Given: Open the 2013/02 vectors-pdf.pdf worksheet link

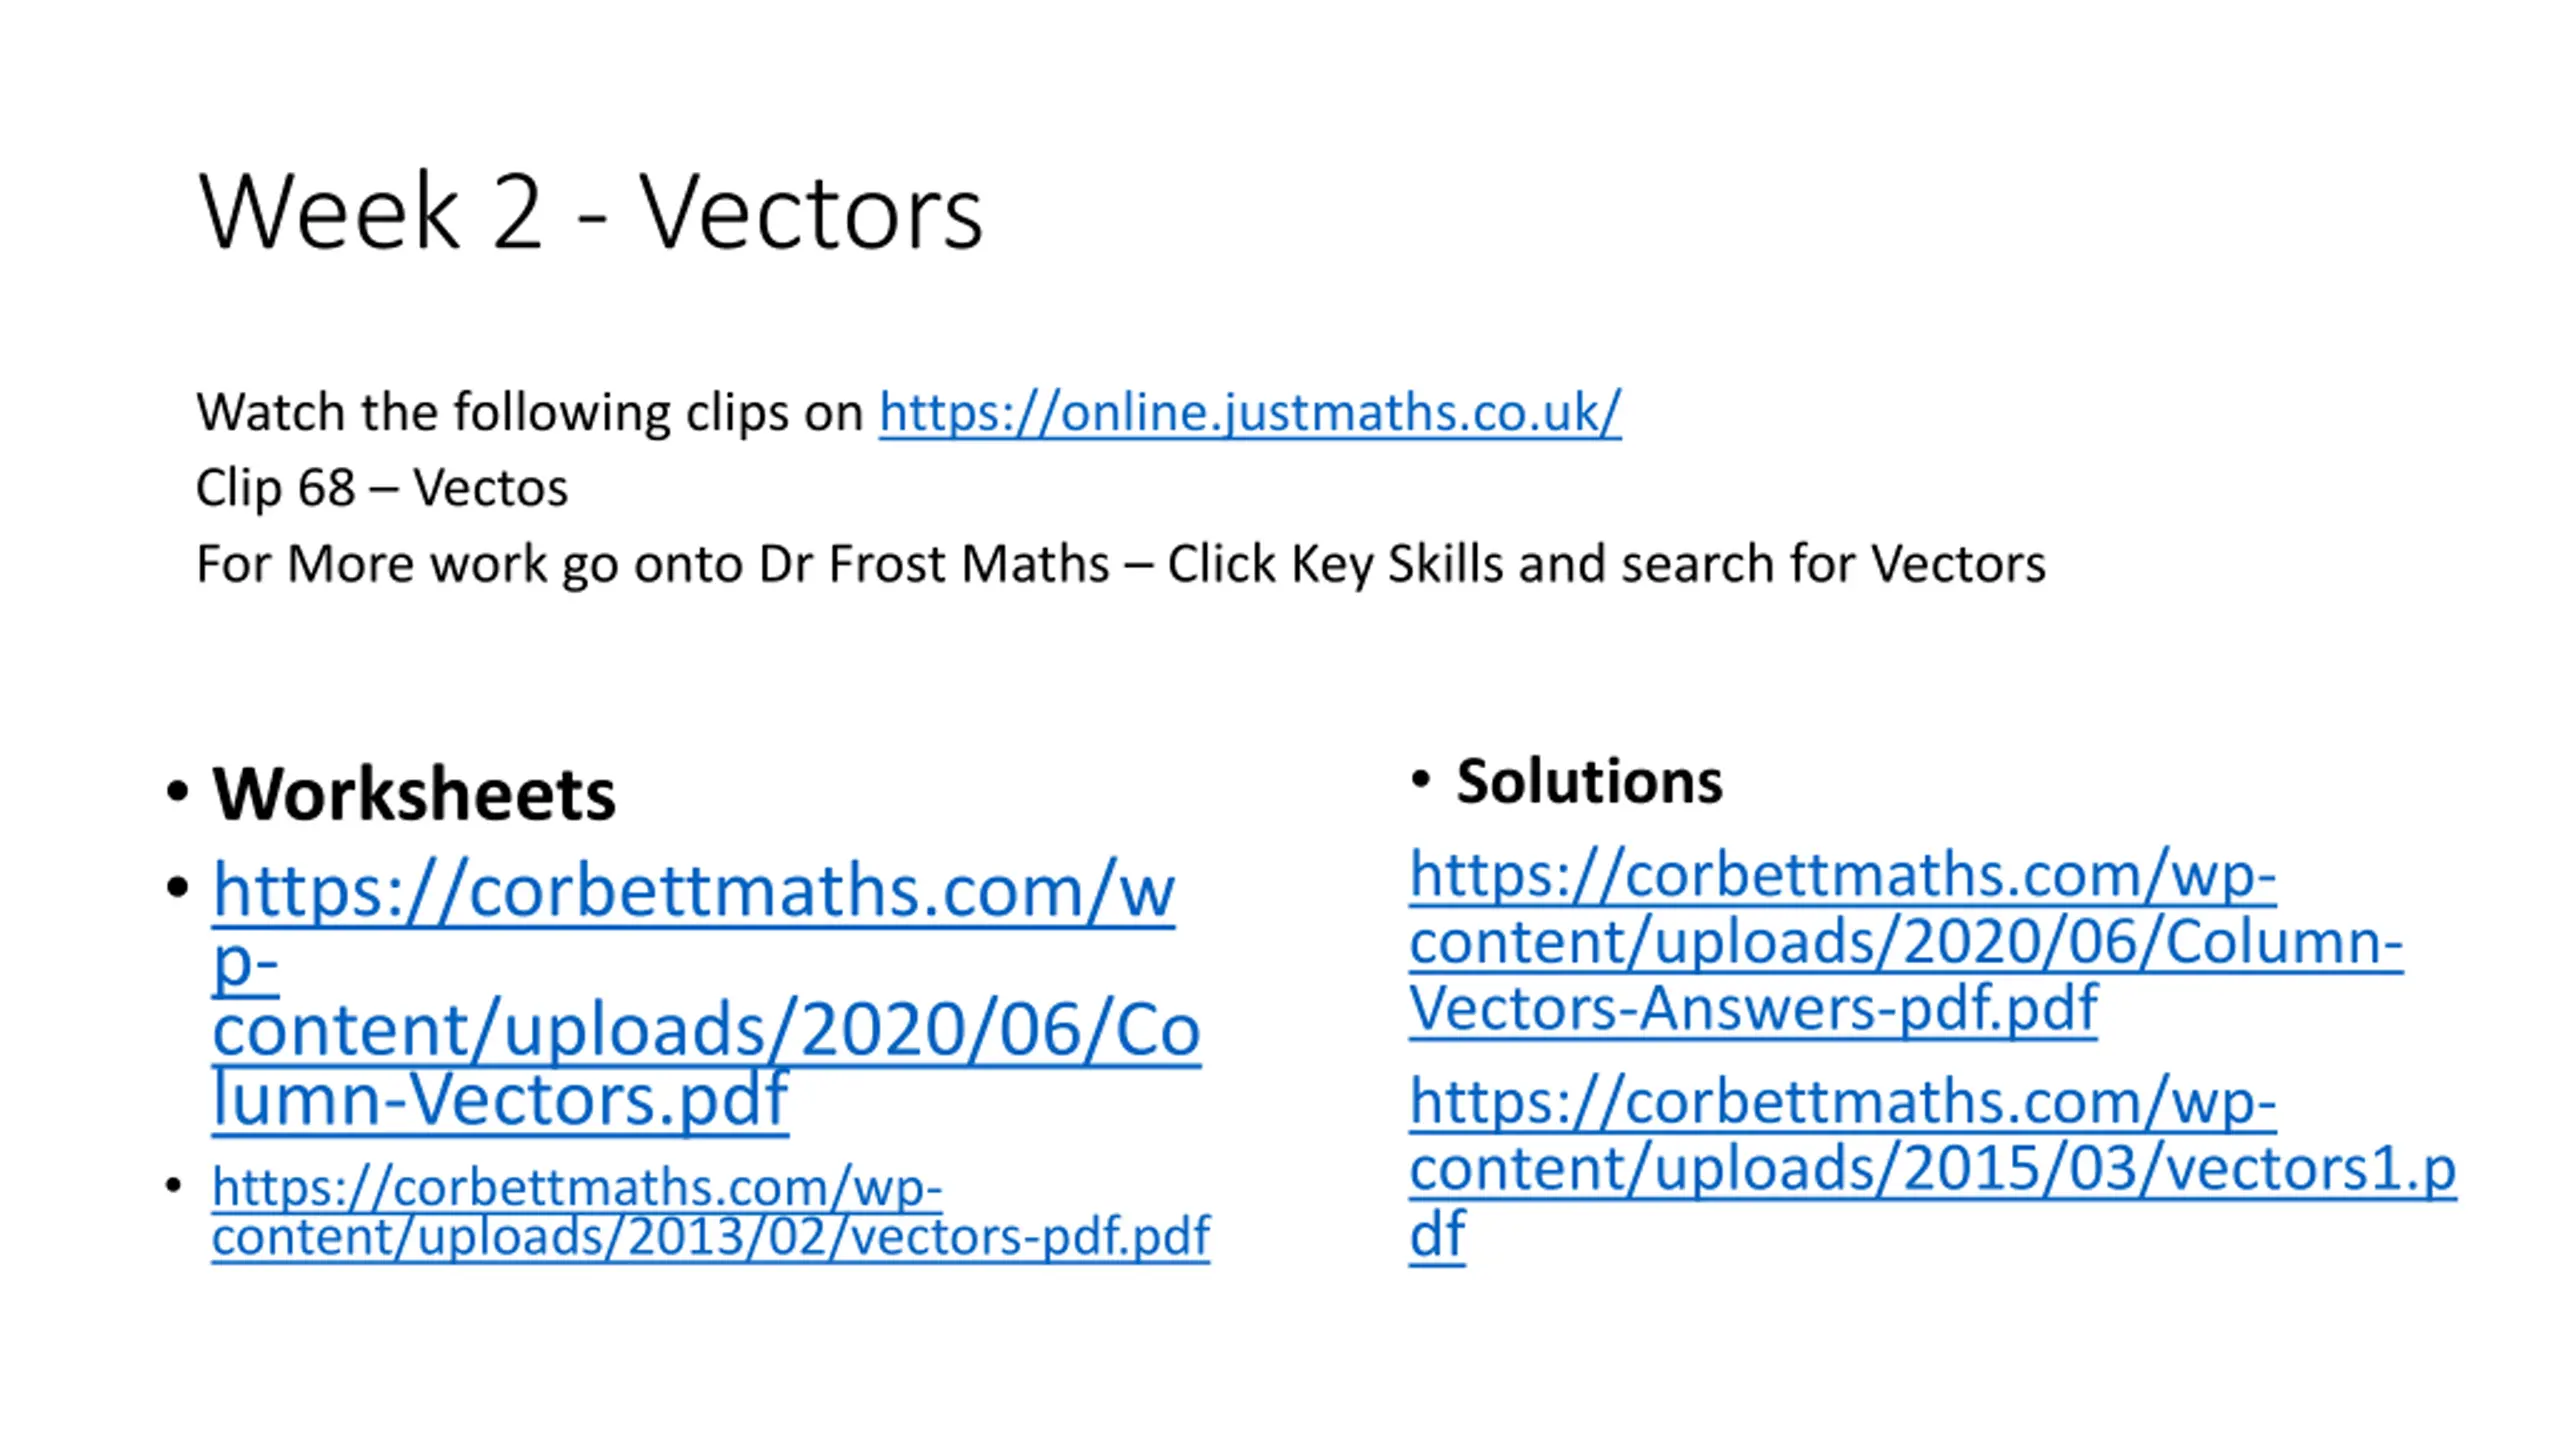Looking at the screenshot, I should pyautogui.click(x=711, y=1211).
